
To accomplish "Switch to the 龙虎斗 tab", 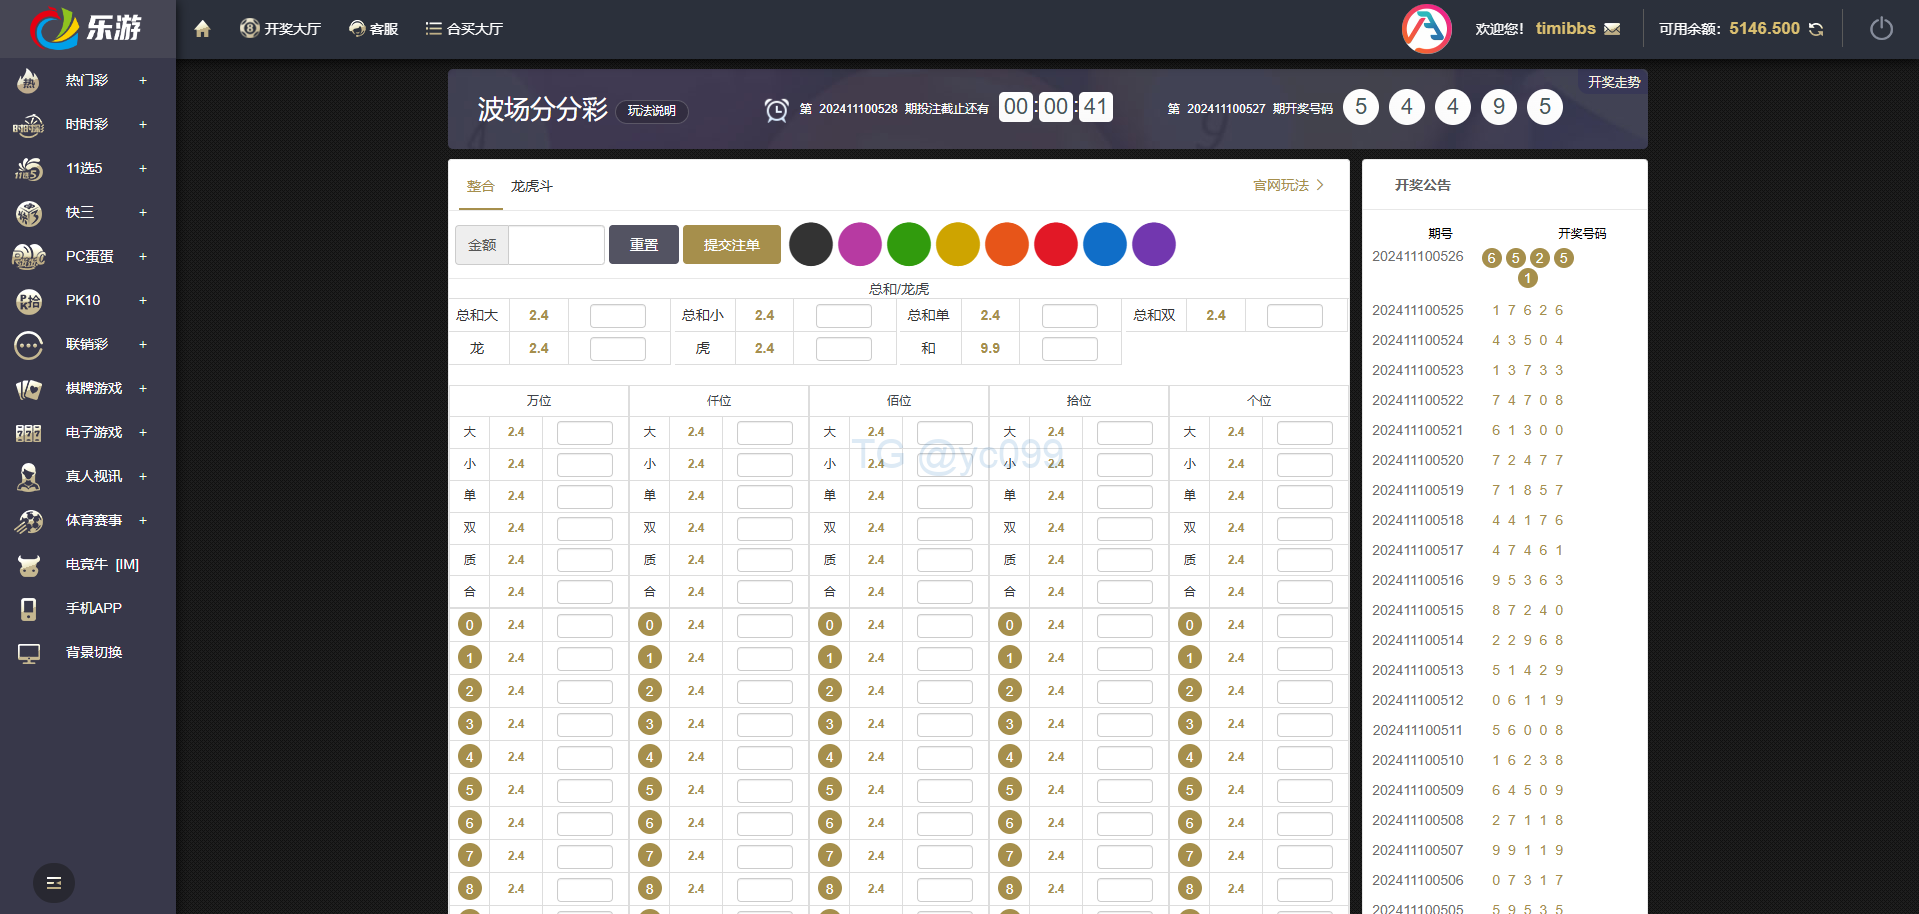I will 531,186.
